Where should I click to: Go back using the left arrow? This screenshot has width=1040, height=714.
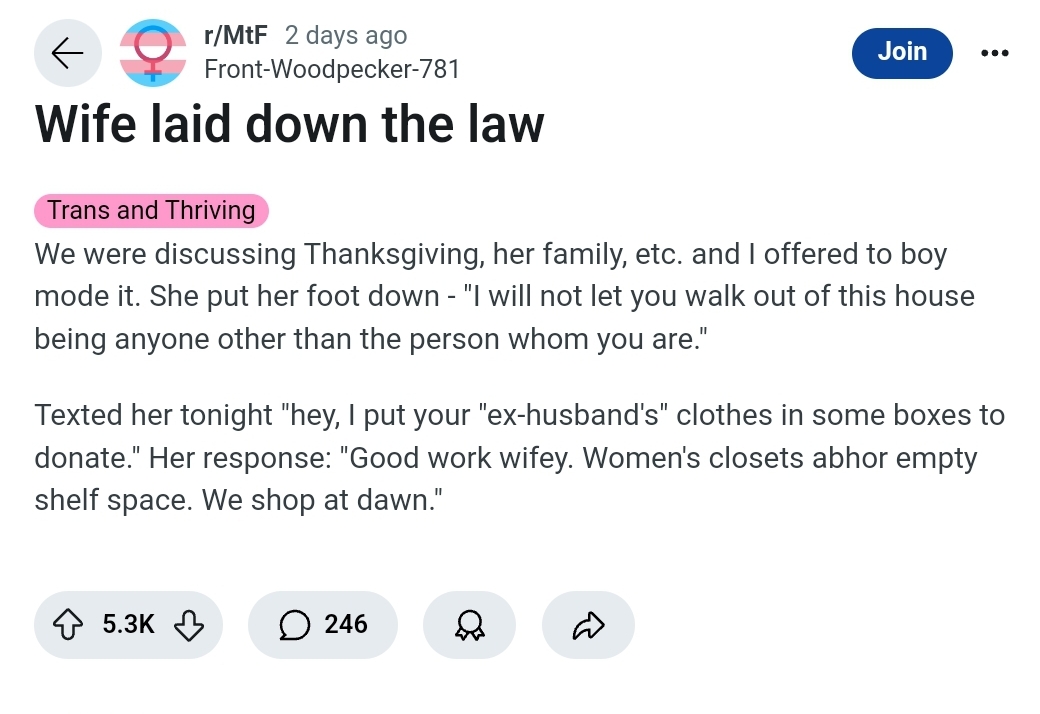(x=67, y=53)
